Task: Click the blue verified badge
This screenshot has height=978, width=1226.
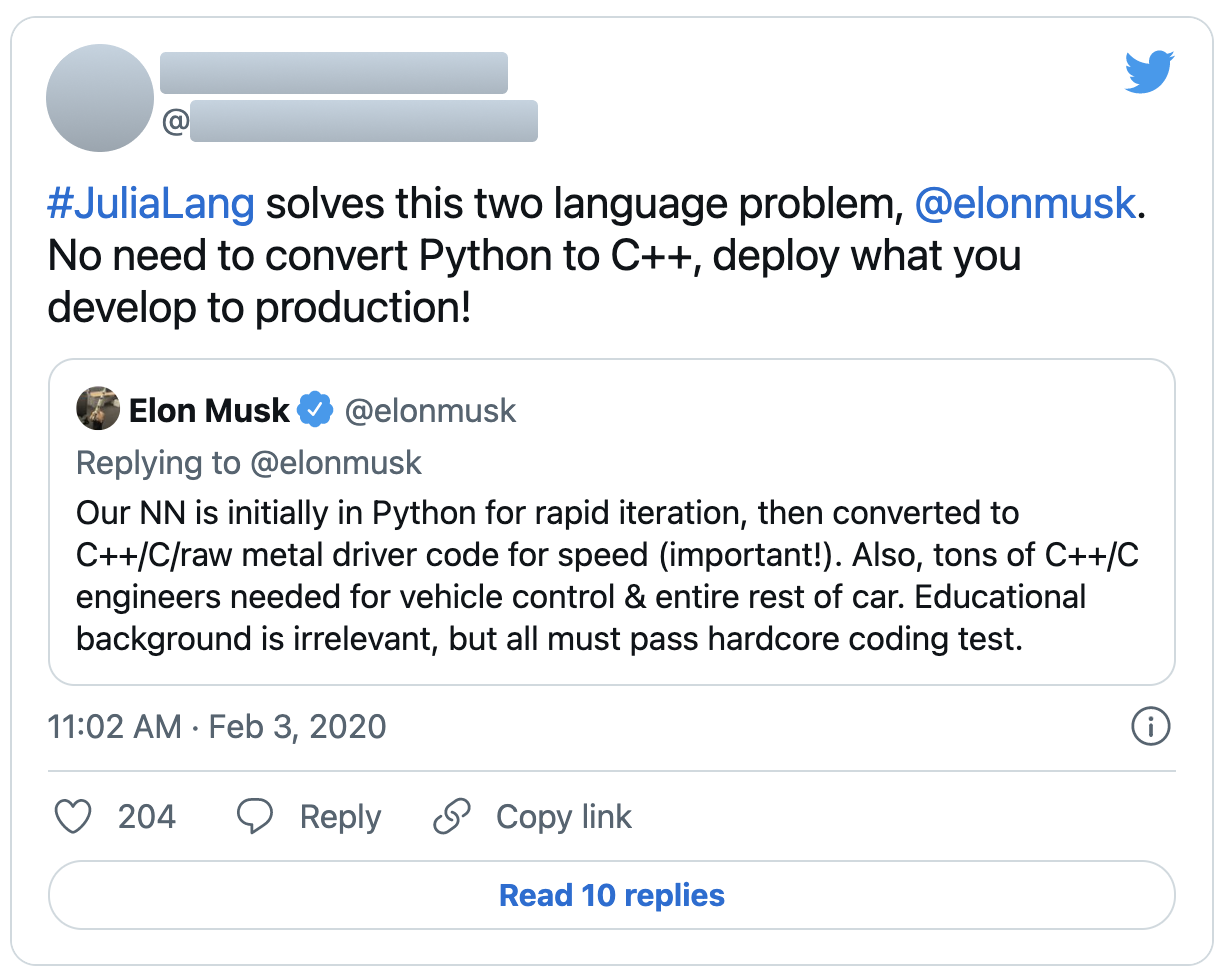Action: pos(318,410)
